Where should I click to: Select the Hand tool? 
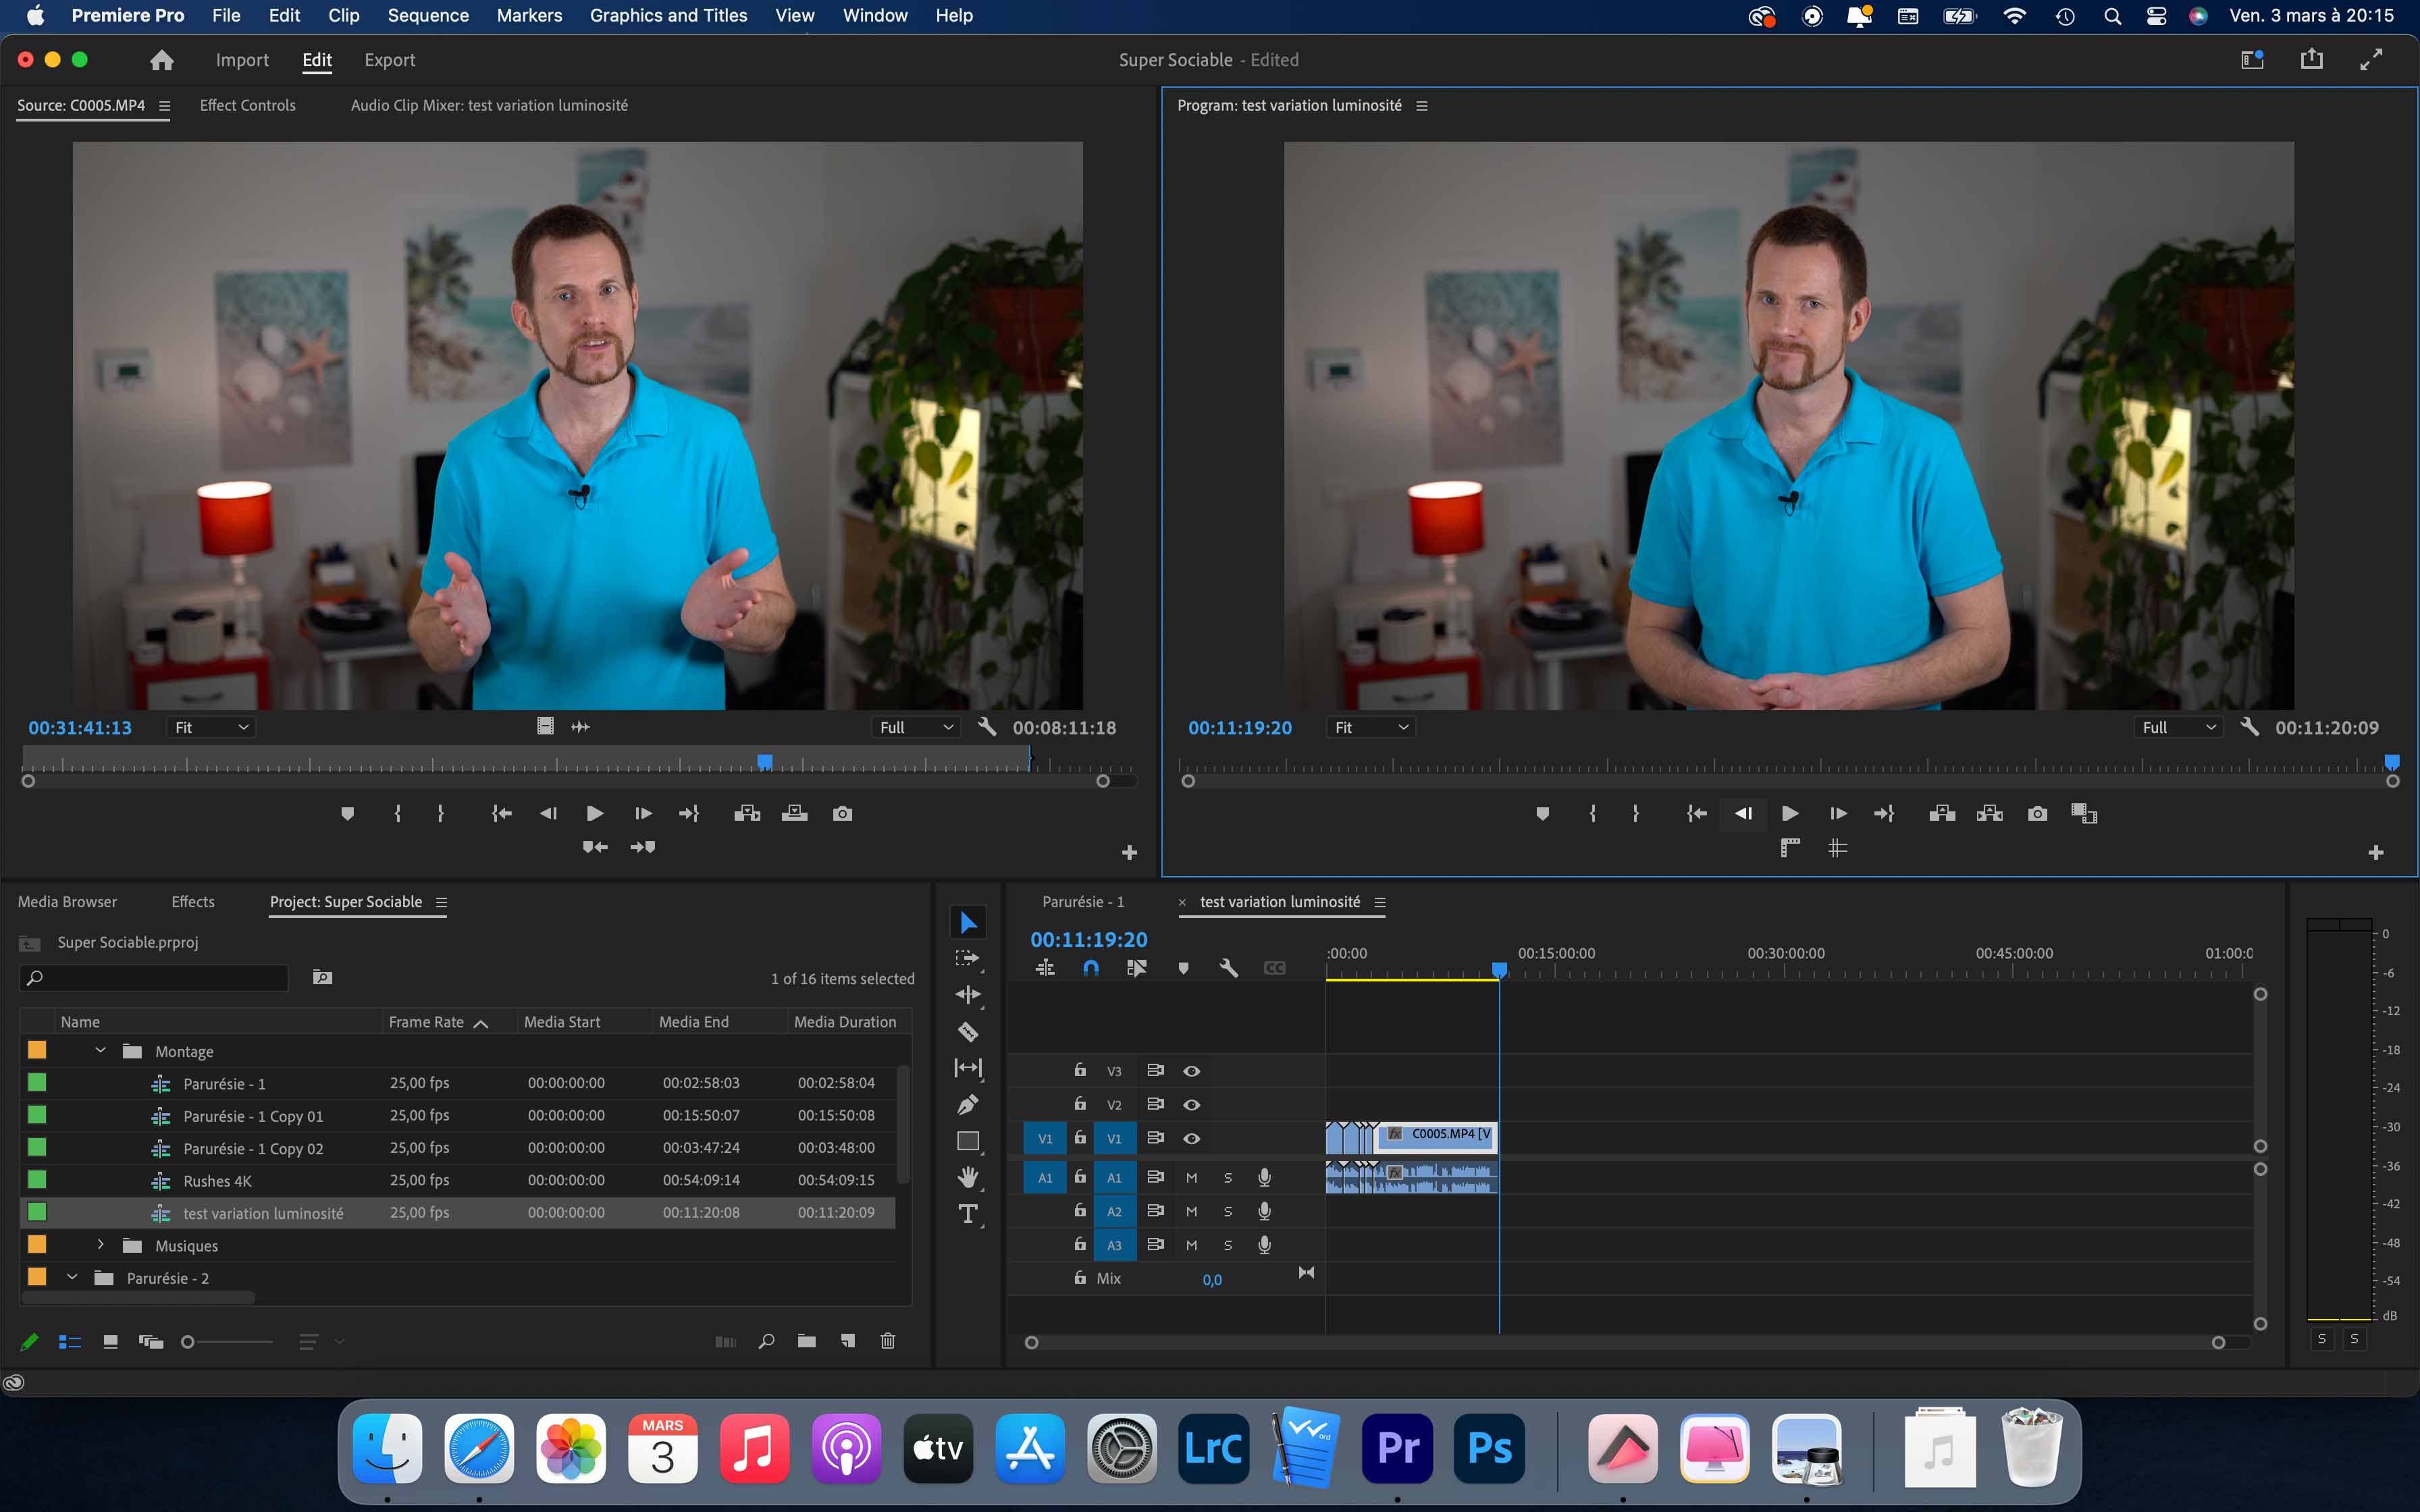coord(967,1177)
